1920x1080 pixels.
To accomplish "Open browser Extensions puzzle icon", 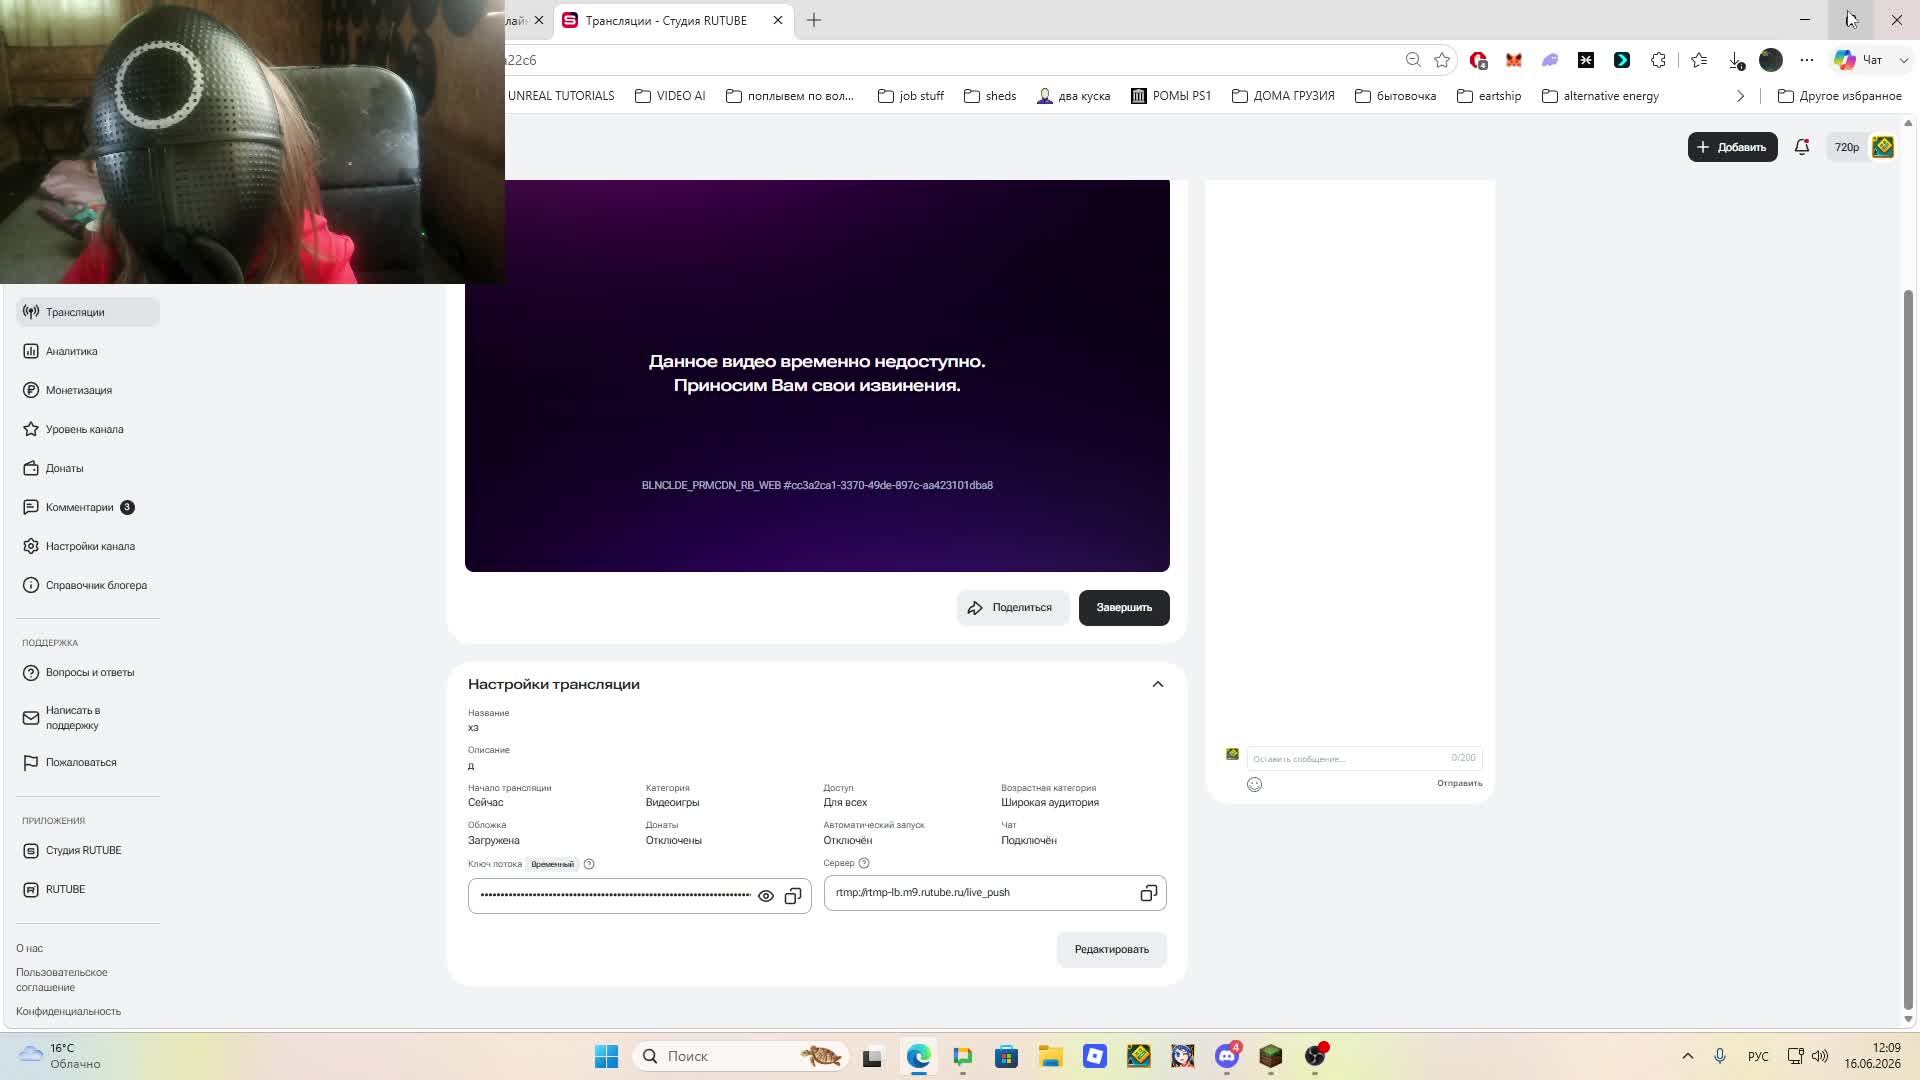I will click(1658, 60).
